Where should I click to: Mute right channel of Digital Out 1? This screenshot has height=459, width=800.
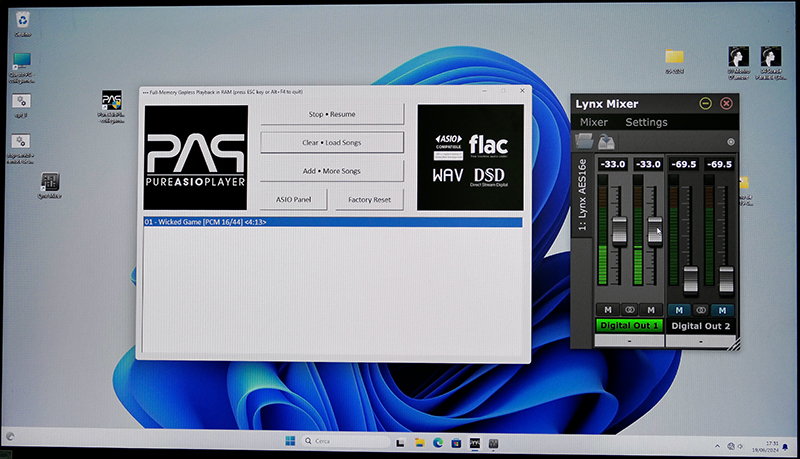tap(651, 310)
